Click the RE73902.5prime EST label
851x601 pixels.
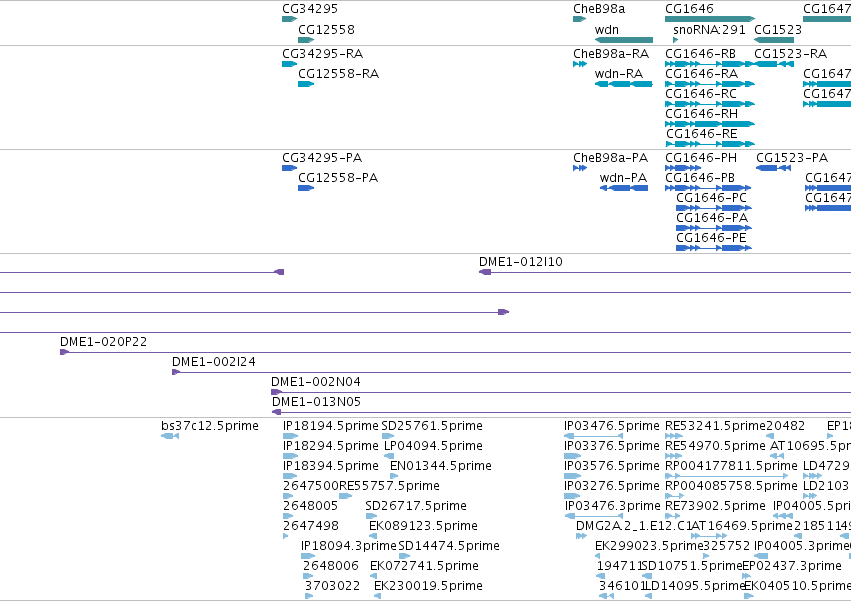715,507
